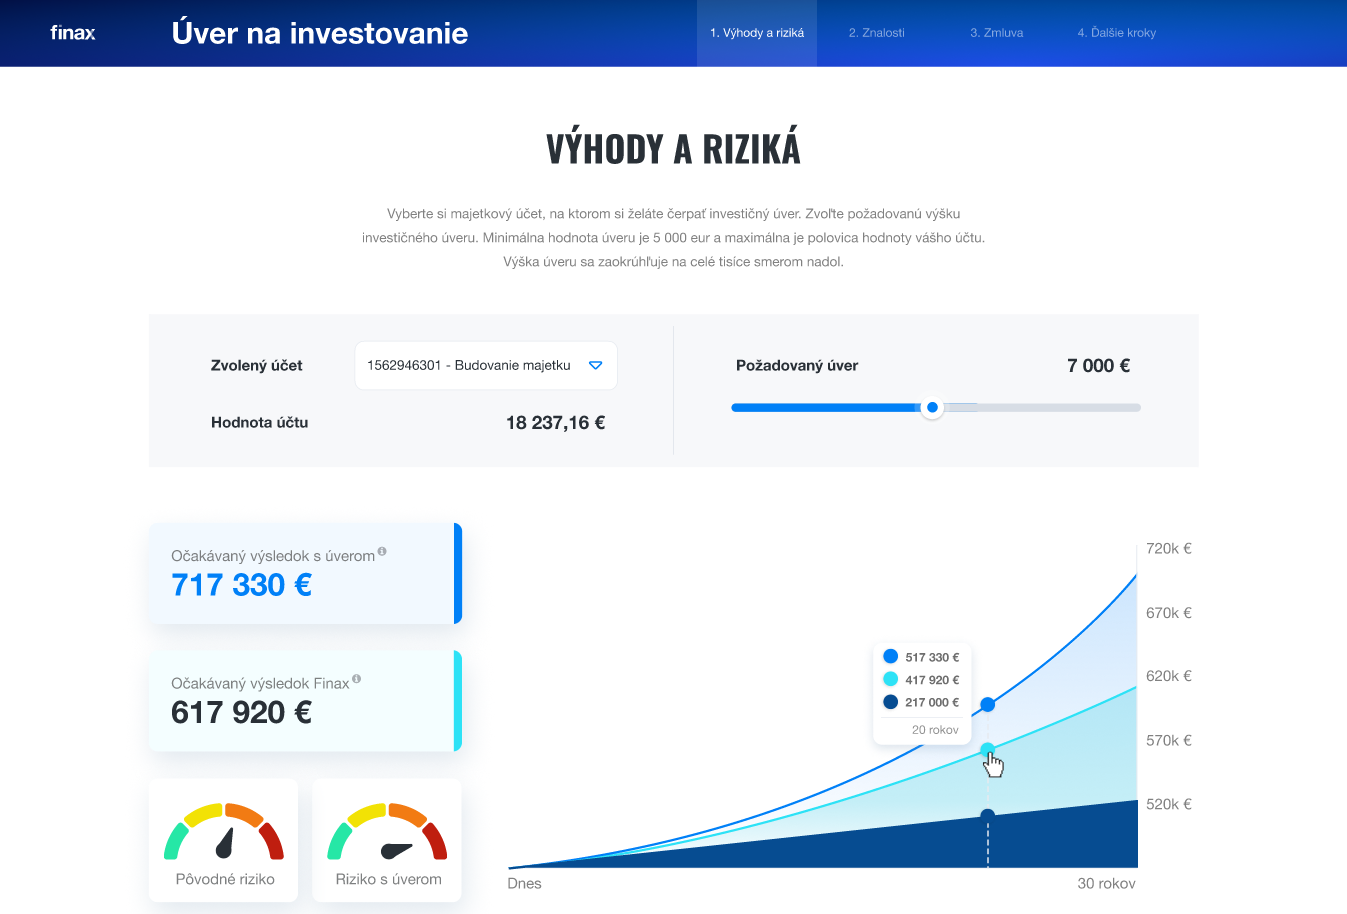This screenshot has width=1347, height=914.
Task: Click the blue chart point for 517 330 €
Action: (987, 705)
